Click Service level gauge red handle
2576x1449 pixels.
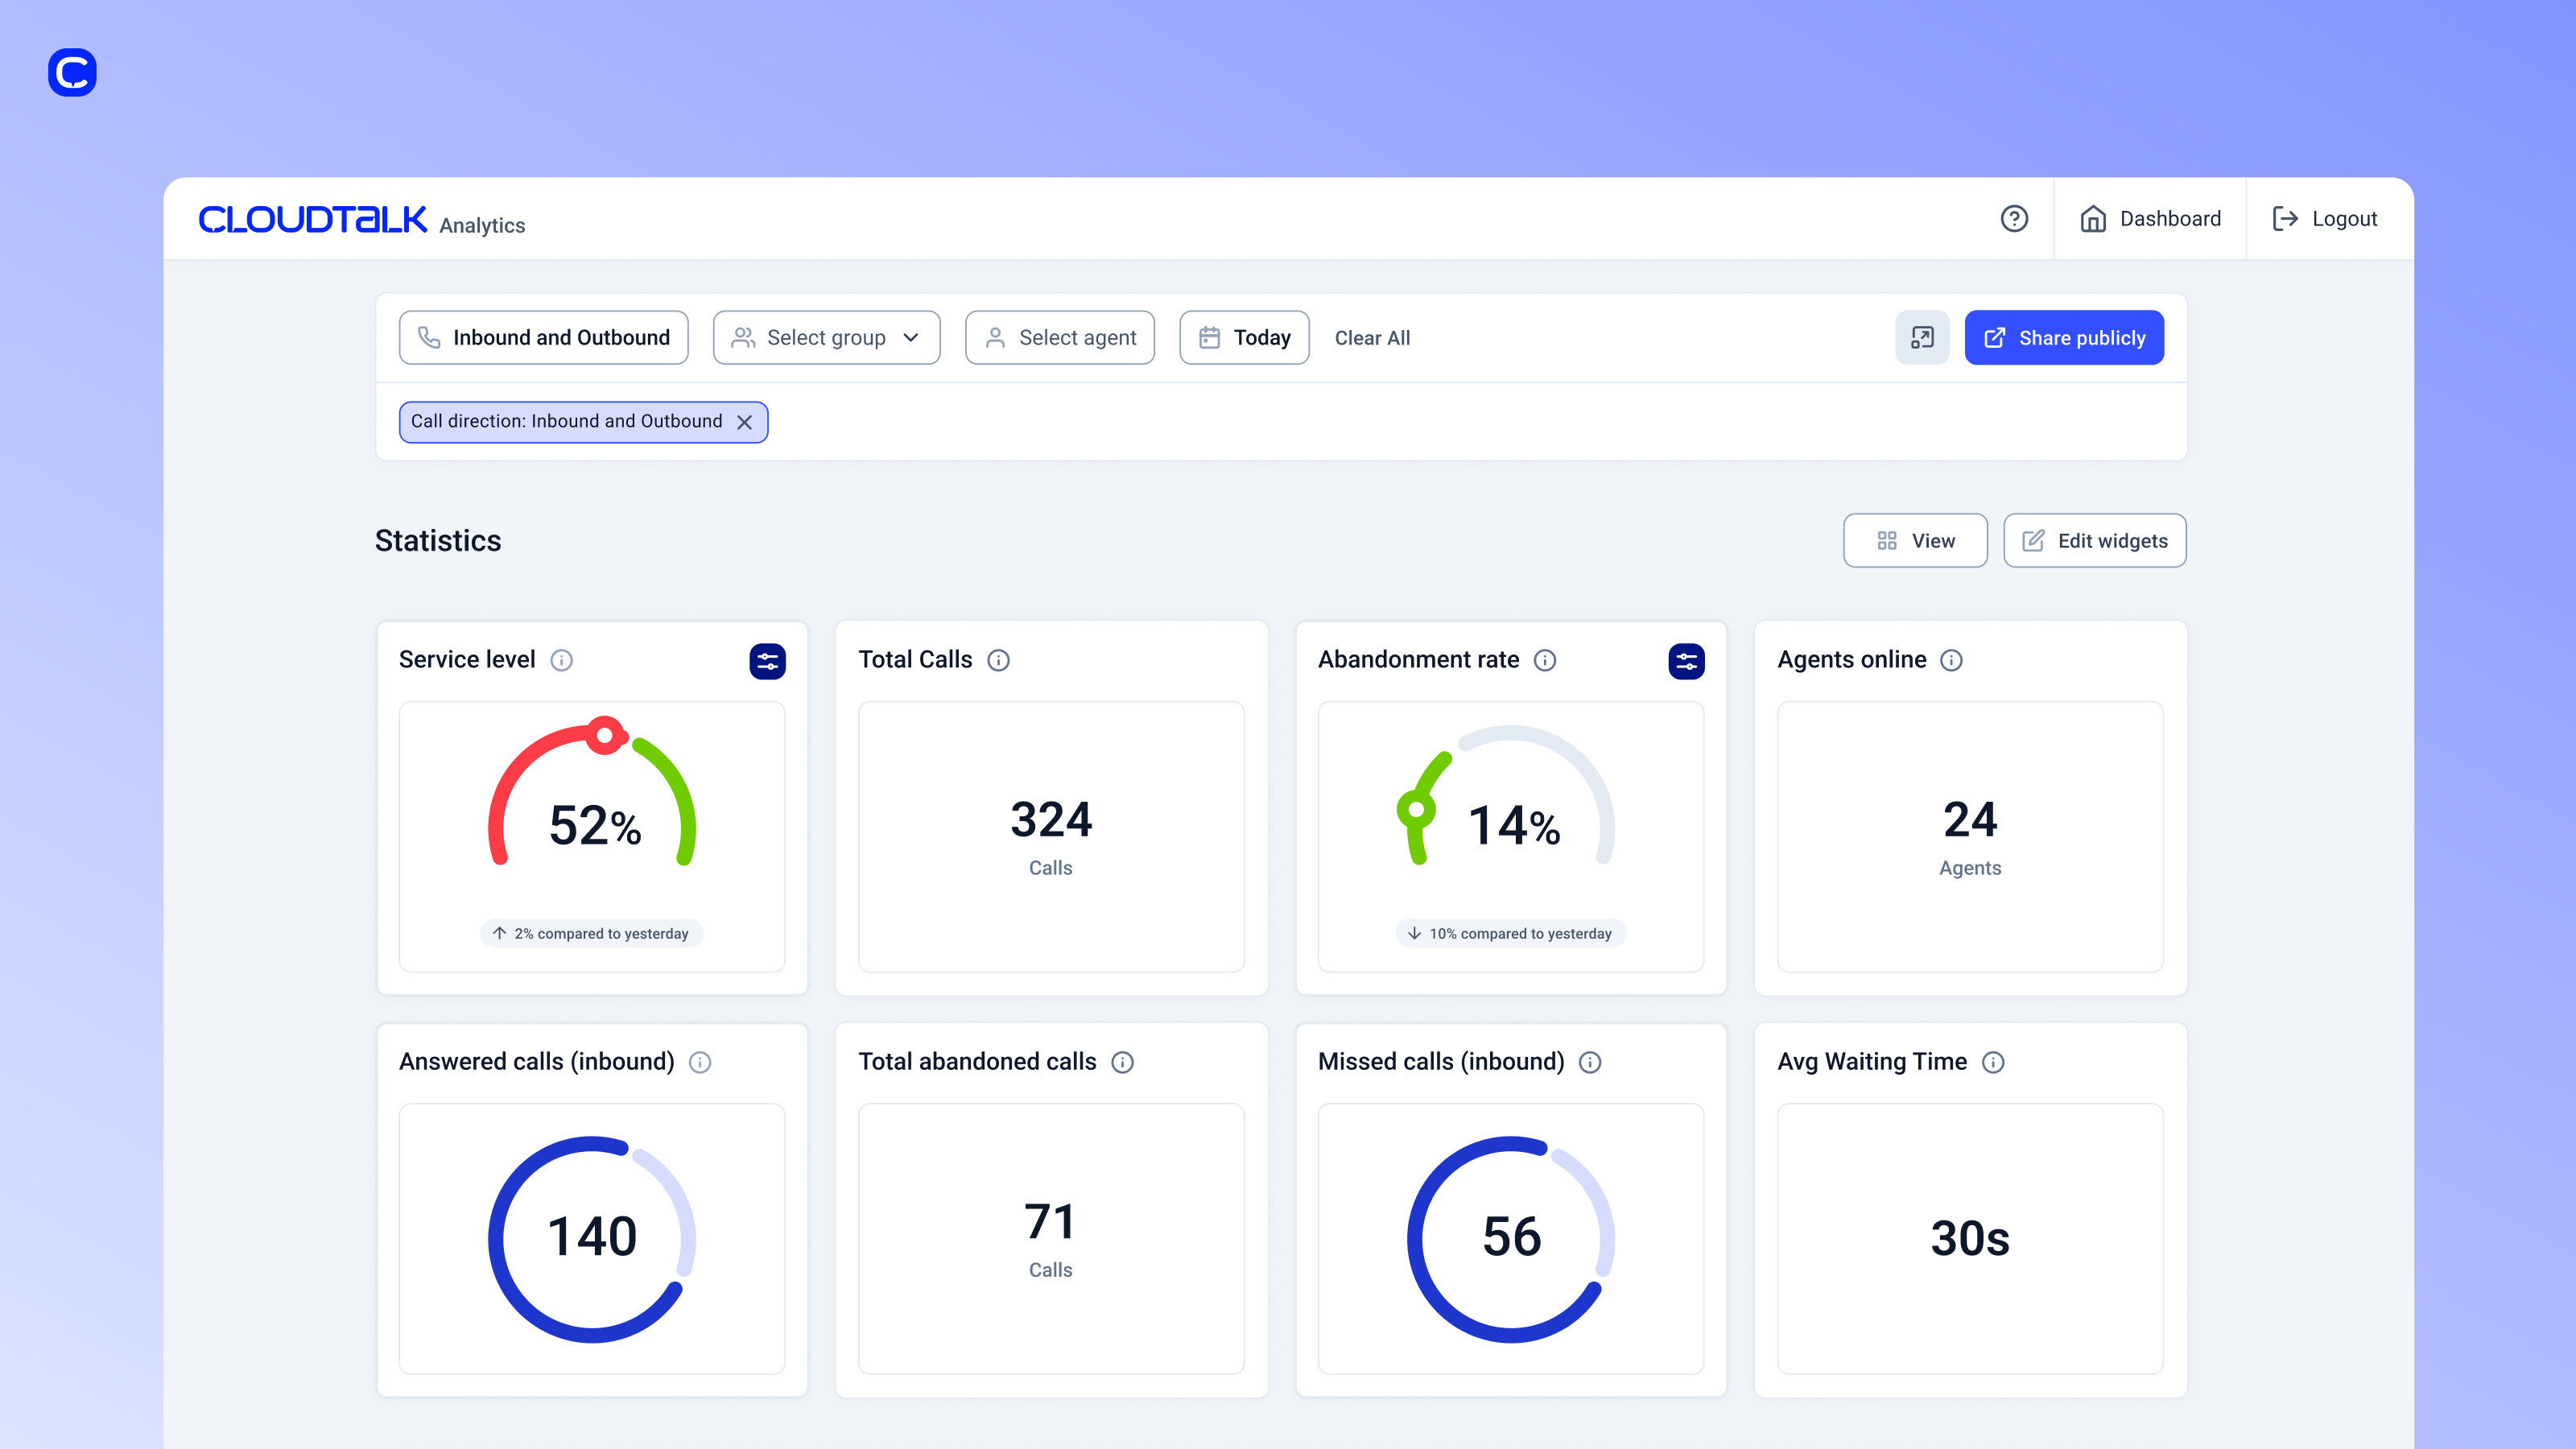point(604,735)
